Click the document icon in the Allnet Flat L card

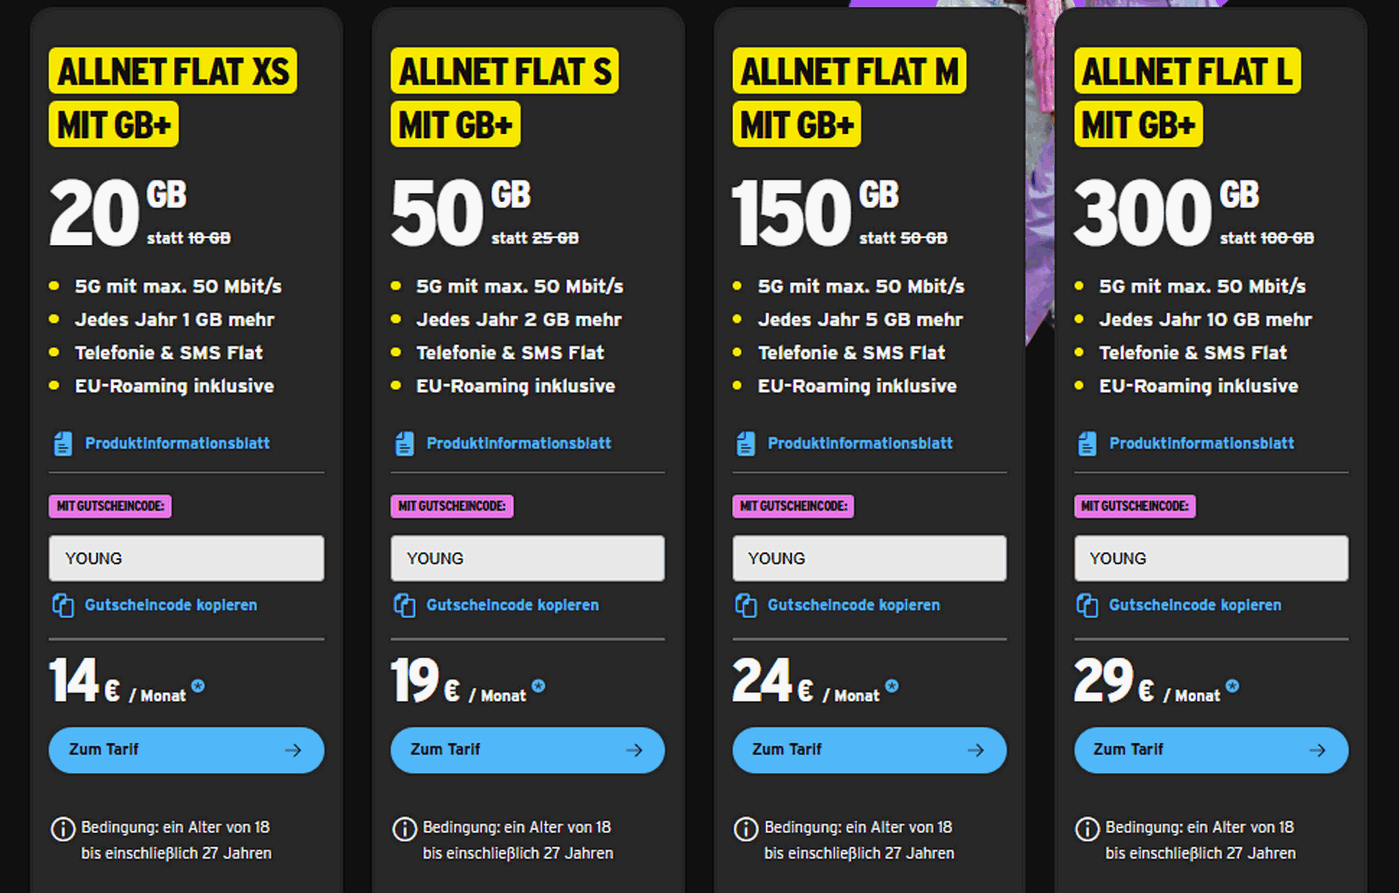1087,443
